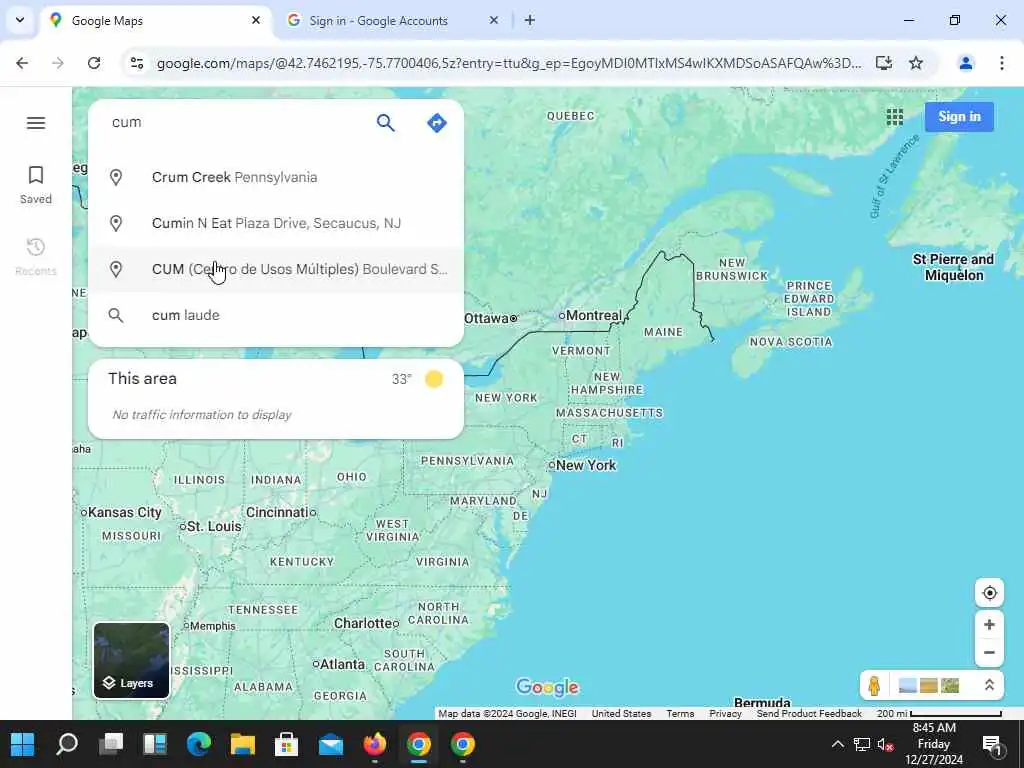Open the Layers map type thumbnail
Screen dimensions: 1024x768
pos(131,660)
